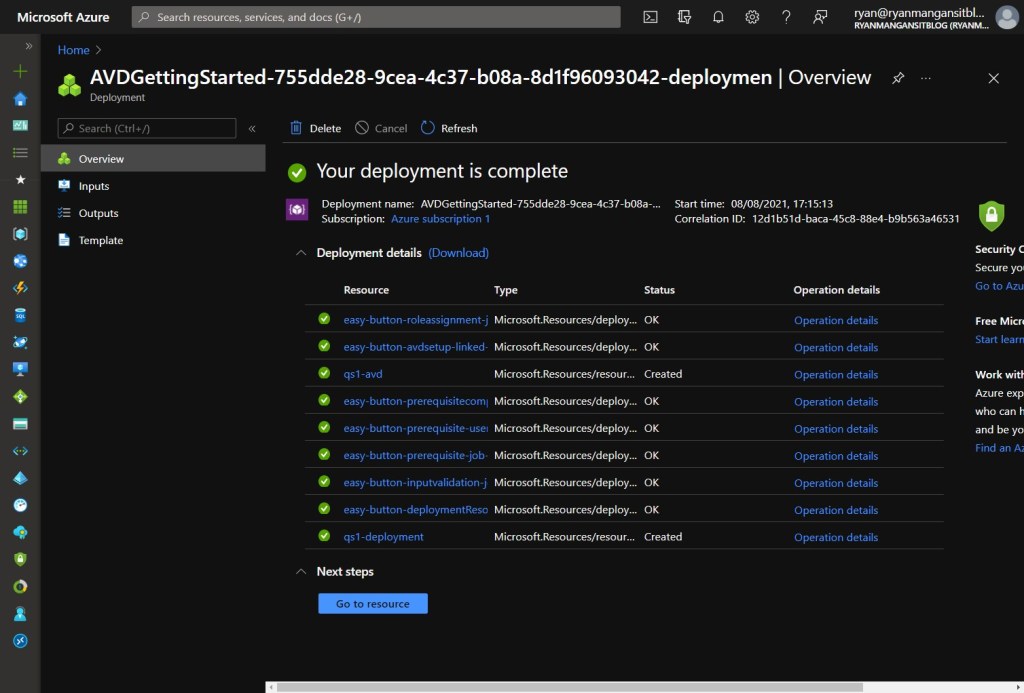
Task: Click the global search resources box
Action: [x=376, y=17]
